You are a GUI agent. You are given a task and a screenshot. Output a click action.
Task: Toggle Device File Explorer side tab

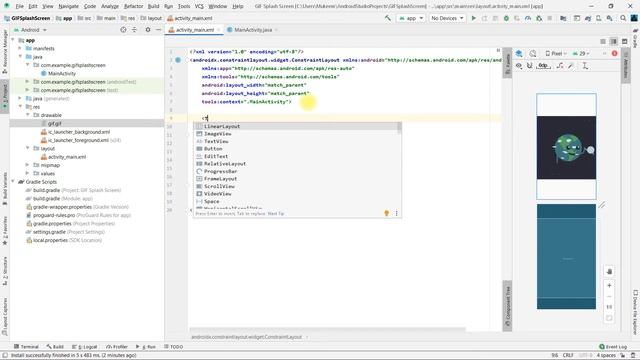[x=635, y=312]
